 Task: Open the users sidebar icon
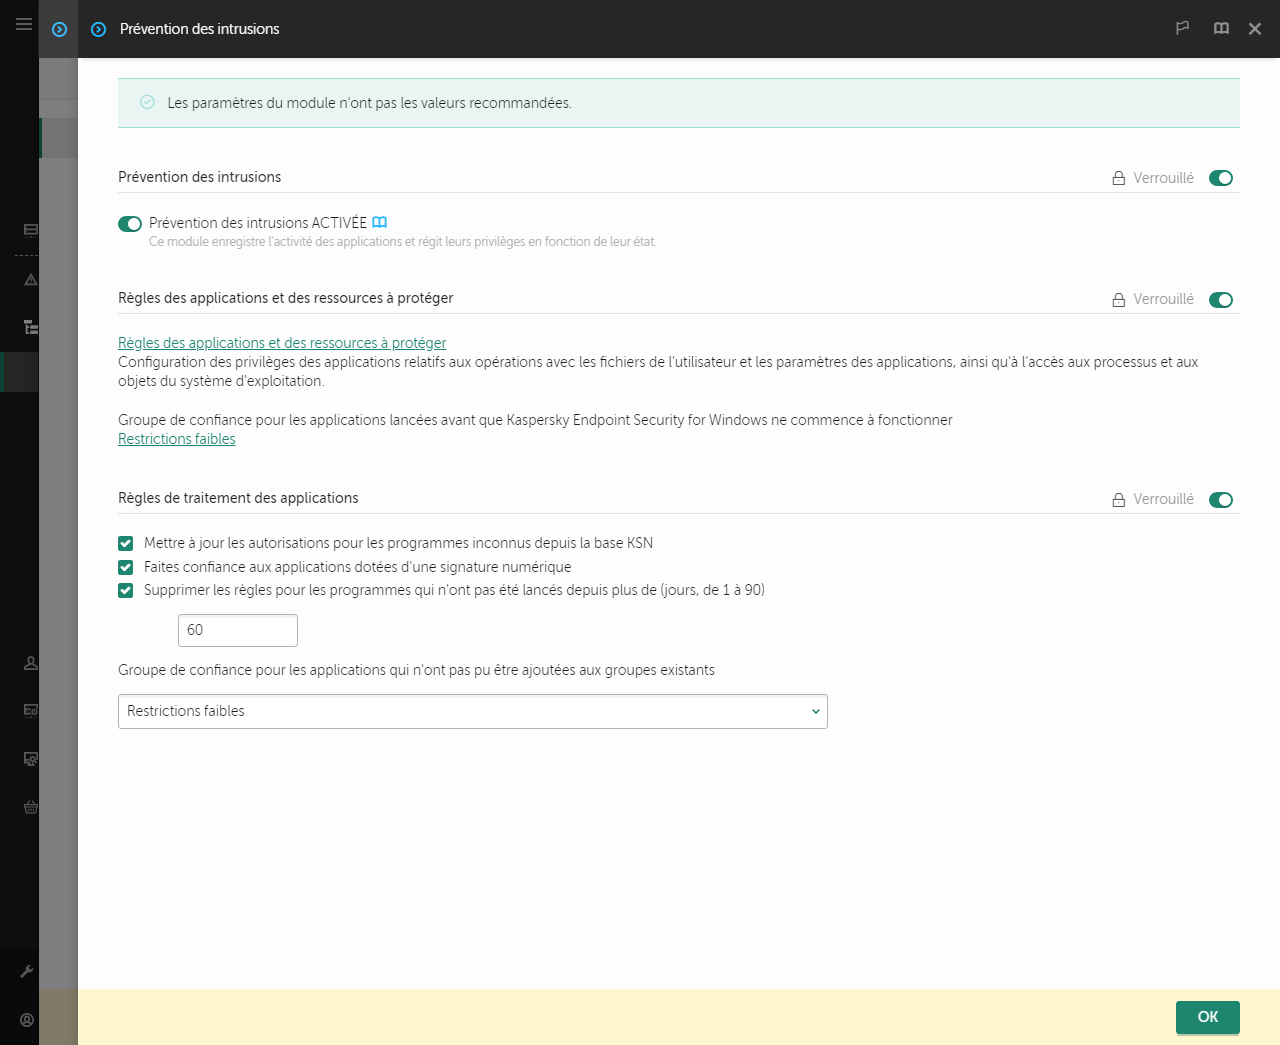[x=30, y=662]
